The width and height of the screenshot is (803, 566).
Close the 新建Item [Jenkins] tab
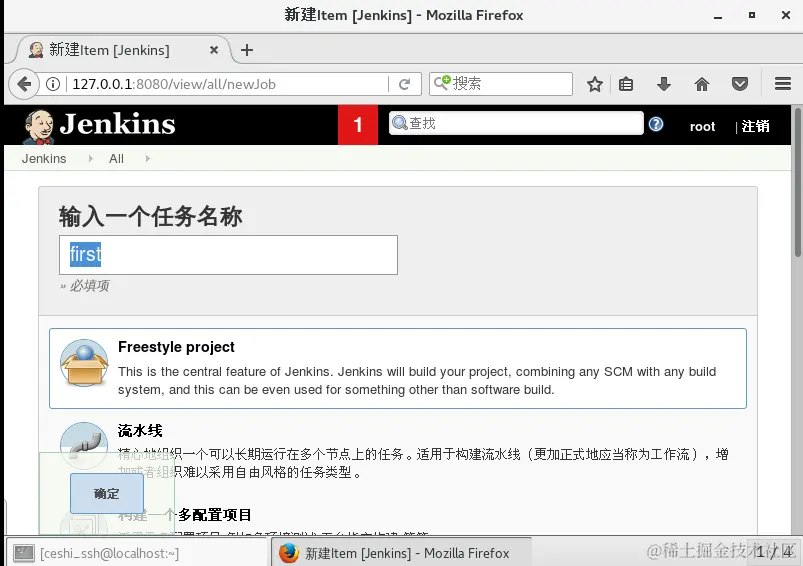click(214, 50)
